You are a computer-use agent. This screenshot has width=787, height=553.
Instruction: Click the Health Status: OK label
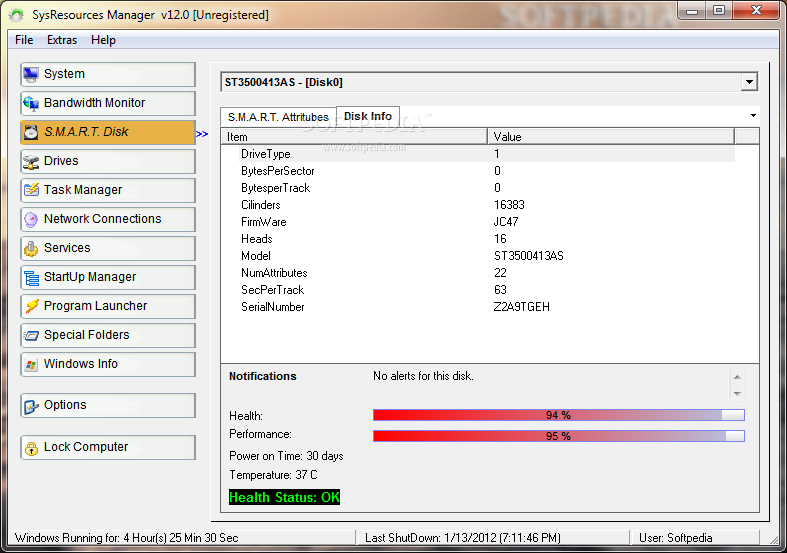[285, 497]
